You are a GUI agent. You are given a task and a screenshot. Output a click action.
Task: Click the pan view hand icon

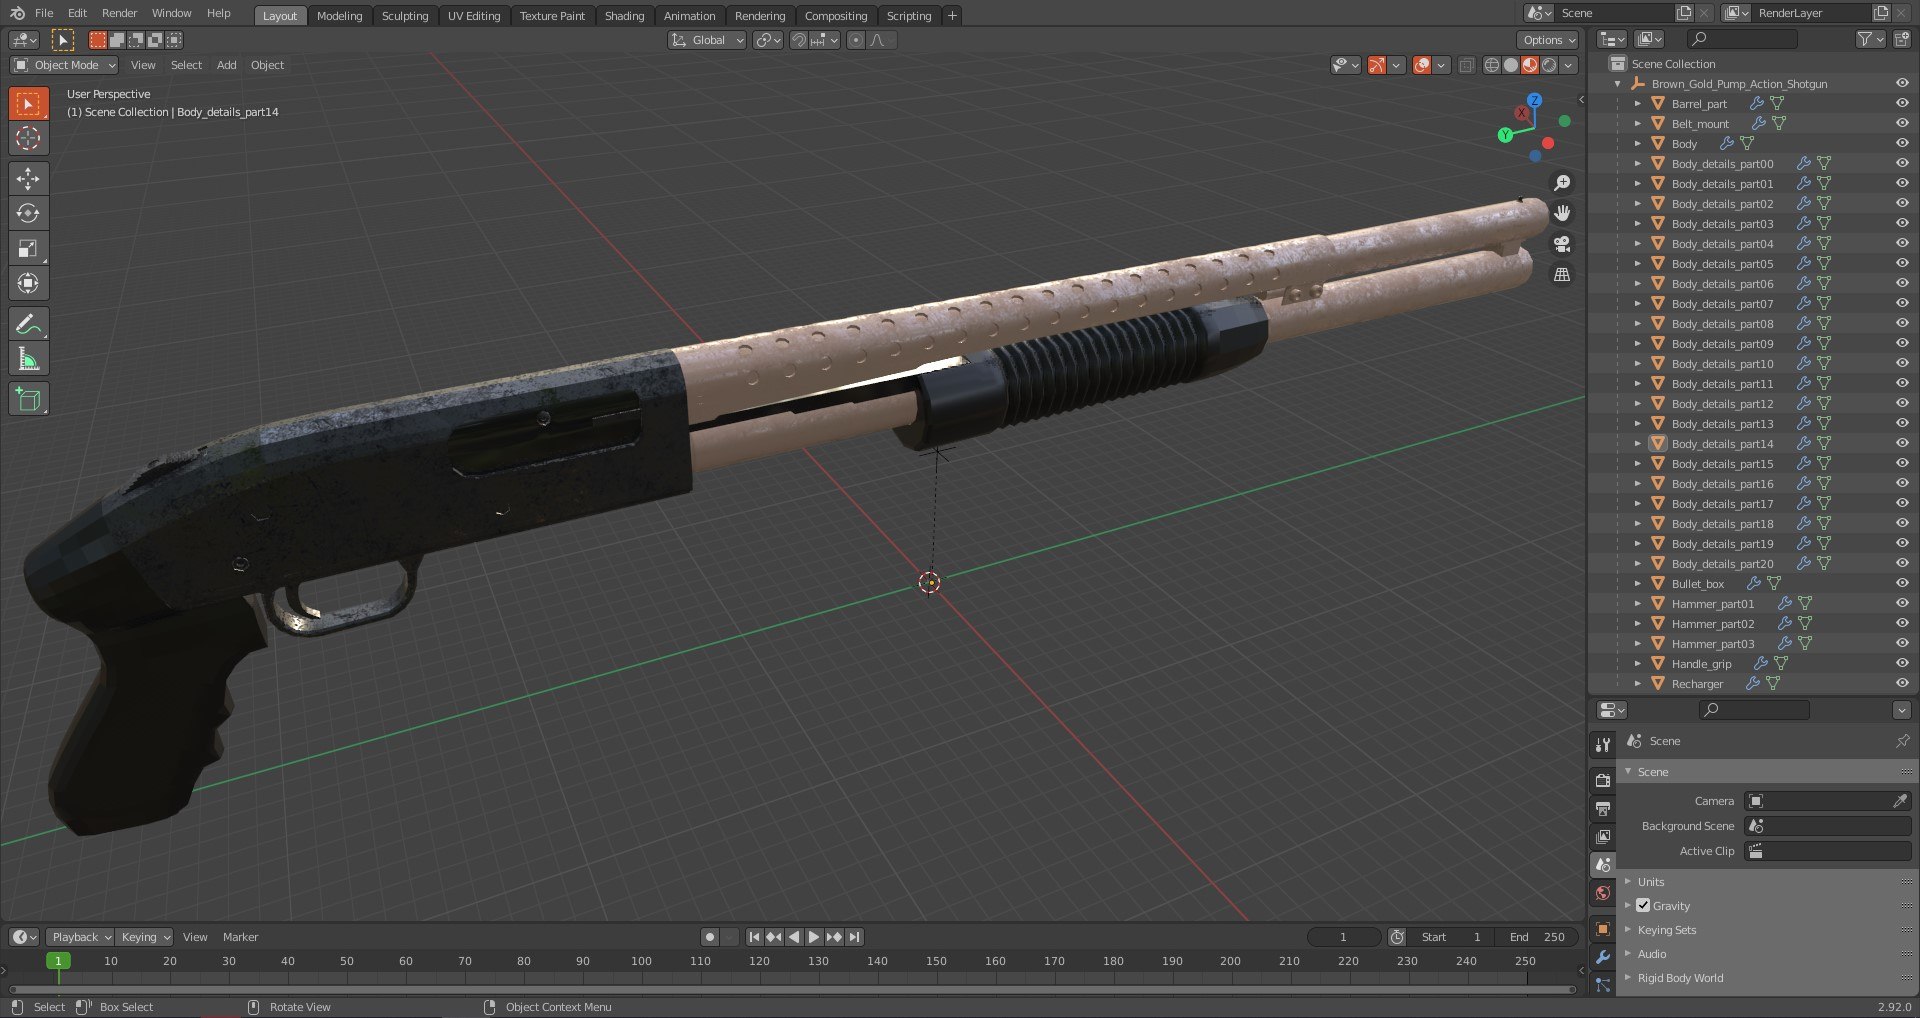1561,213
